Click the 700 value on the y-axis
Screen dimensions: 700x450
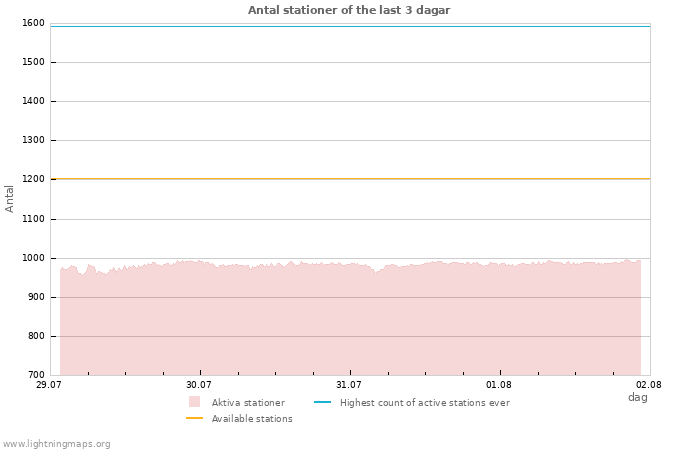(x=35, y=375)
